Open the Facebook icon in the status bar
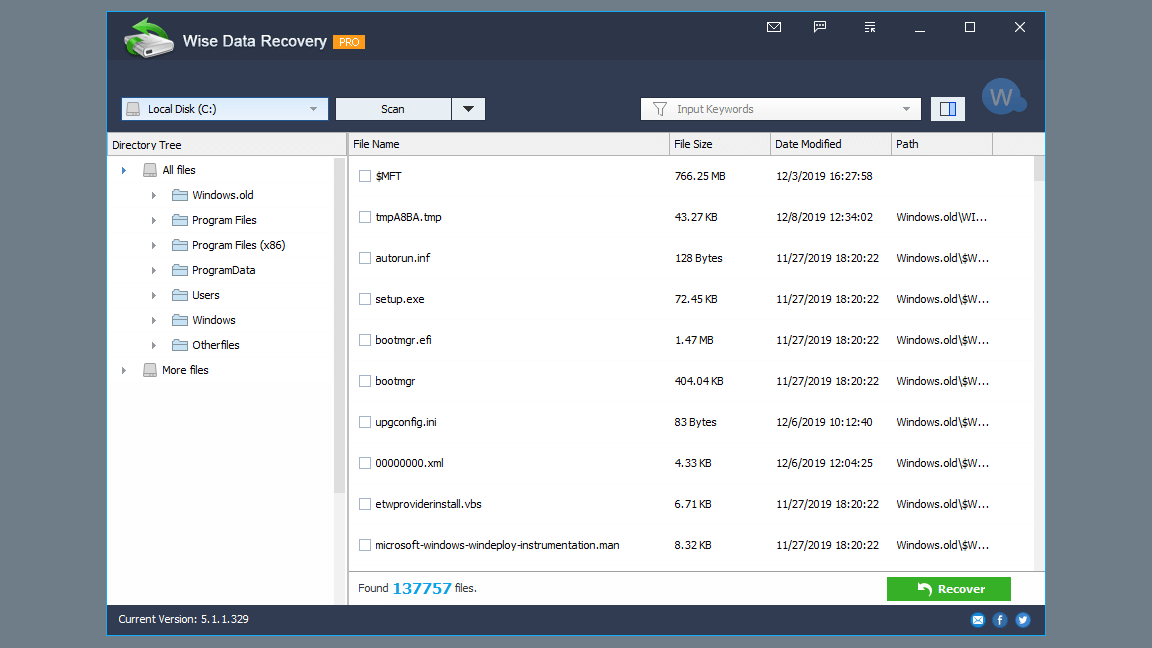Viewport: 1152px width, 648px height. click(x=1000, y=620)
